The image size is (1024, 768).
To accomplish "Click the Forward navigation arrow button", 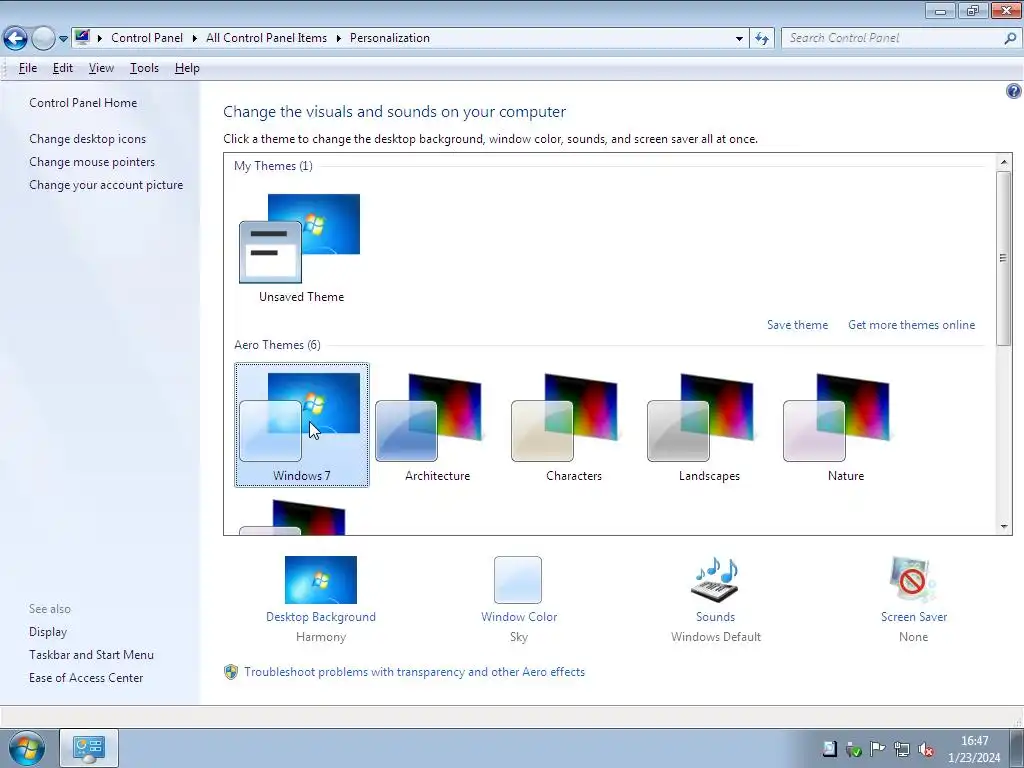I will point(43,39).
